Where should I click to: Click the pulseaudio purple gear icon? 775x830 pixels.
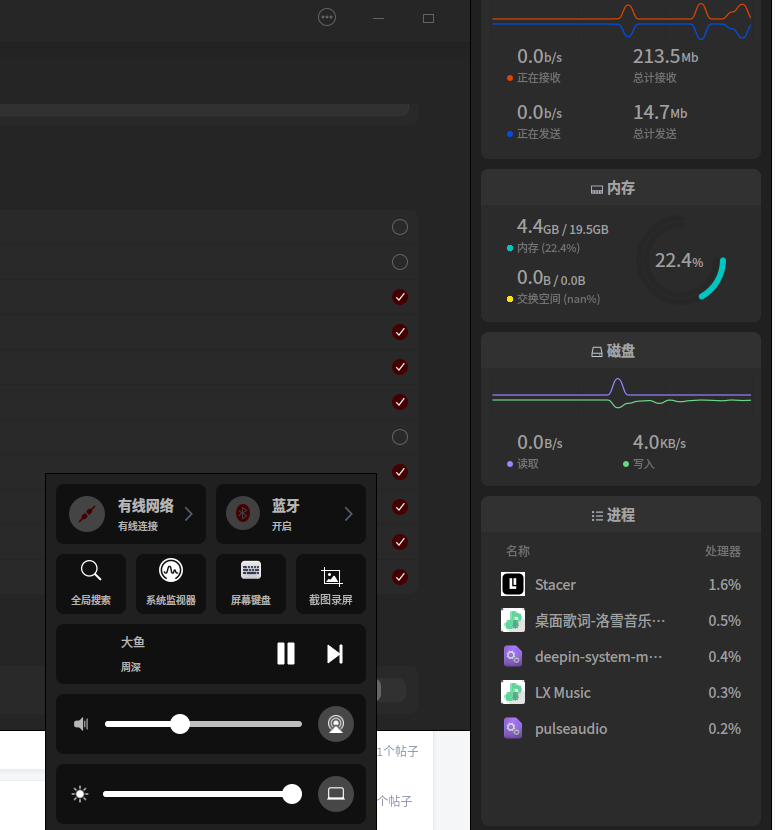click(x=513, y=728)
